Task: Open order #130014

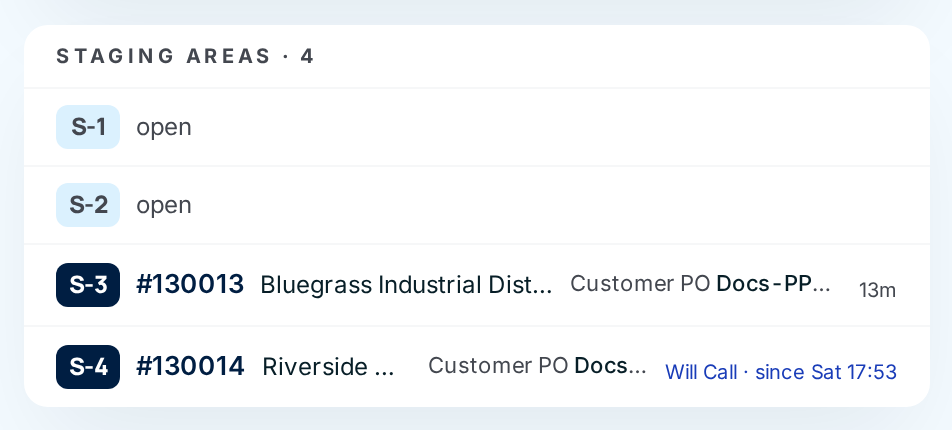Action: [x=190, y=366]
